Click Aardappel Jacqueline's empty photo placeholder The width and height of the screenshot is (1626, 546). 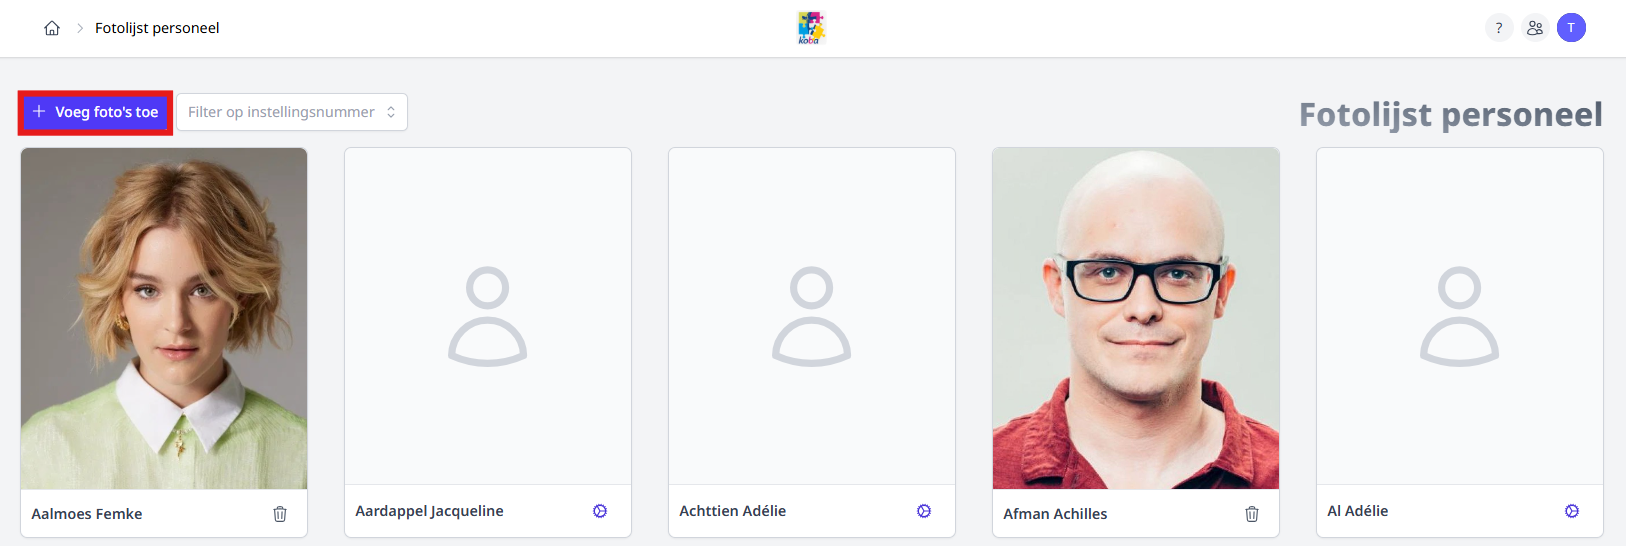[488, 316]
